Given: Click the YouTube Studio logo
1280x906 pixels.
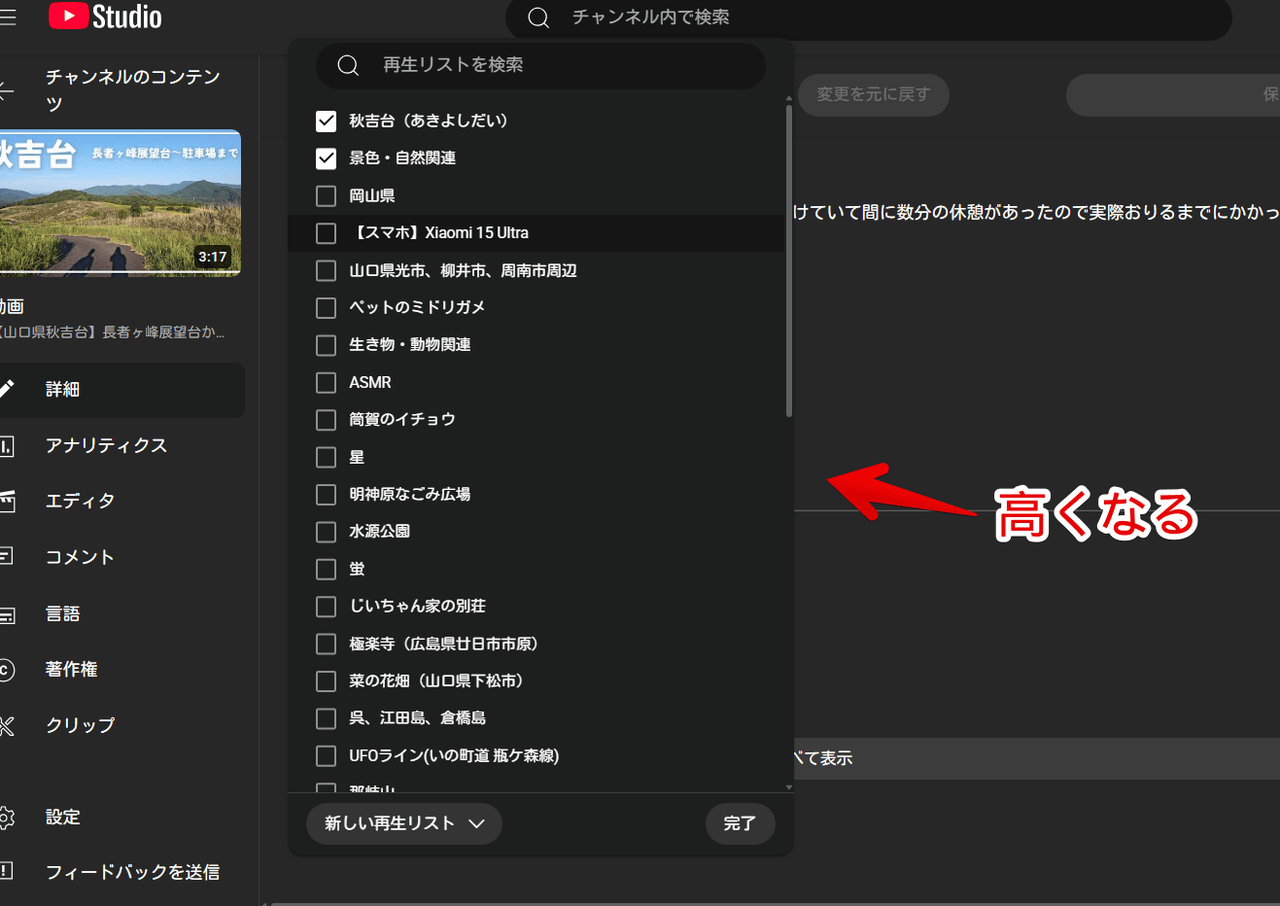Looking at the screenshot, I should pos(105,17).
